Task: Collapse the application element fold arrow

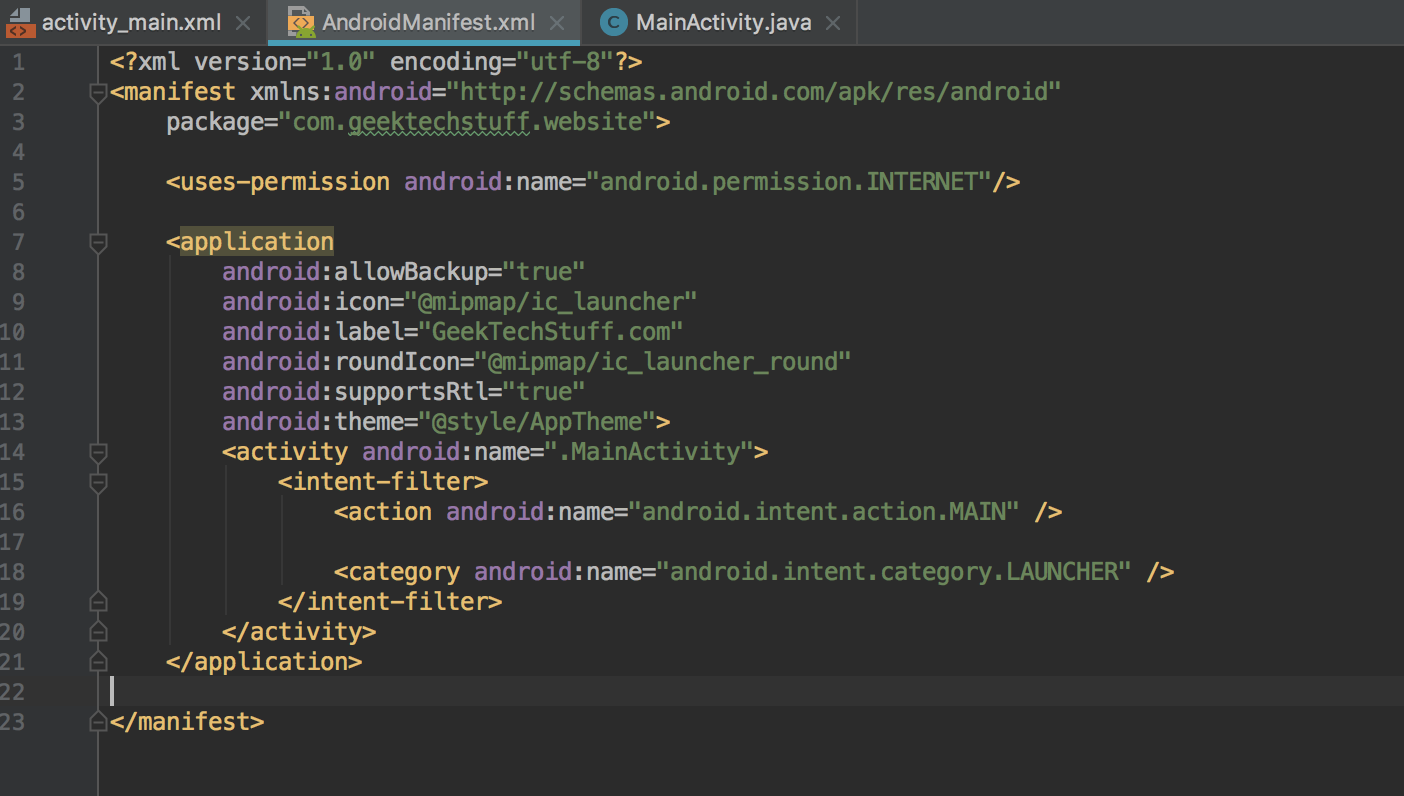Action: pyautogui.click(x=97, y=241)
